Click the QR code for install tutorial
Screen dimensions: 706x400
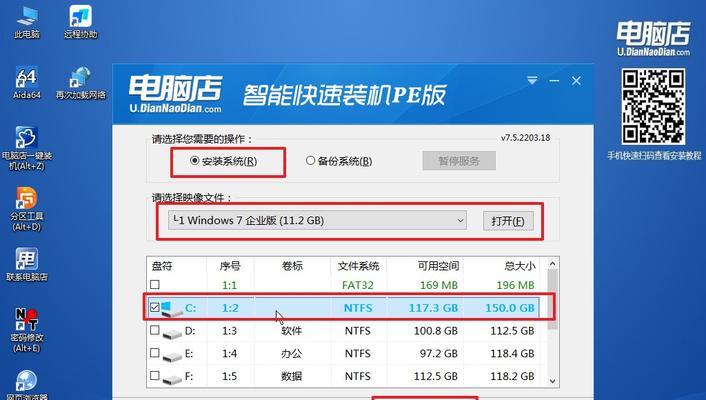(x=654, y=106)
